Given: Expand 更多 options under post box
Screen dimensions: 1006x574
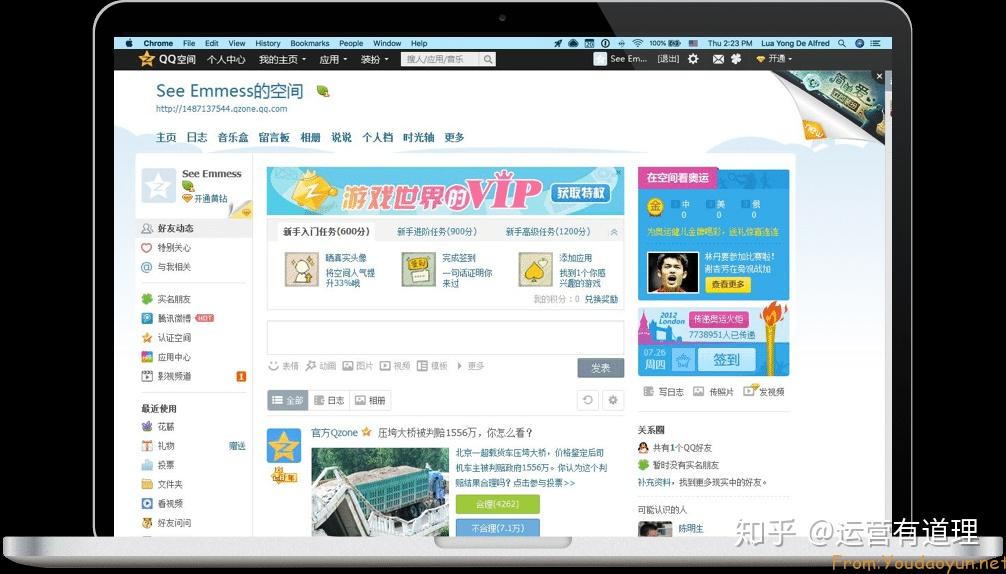Looking at the screenshot, I should (470, 366).
